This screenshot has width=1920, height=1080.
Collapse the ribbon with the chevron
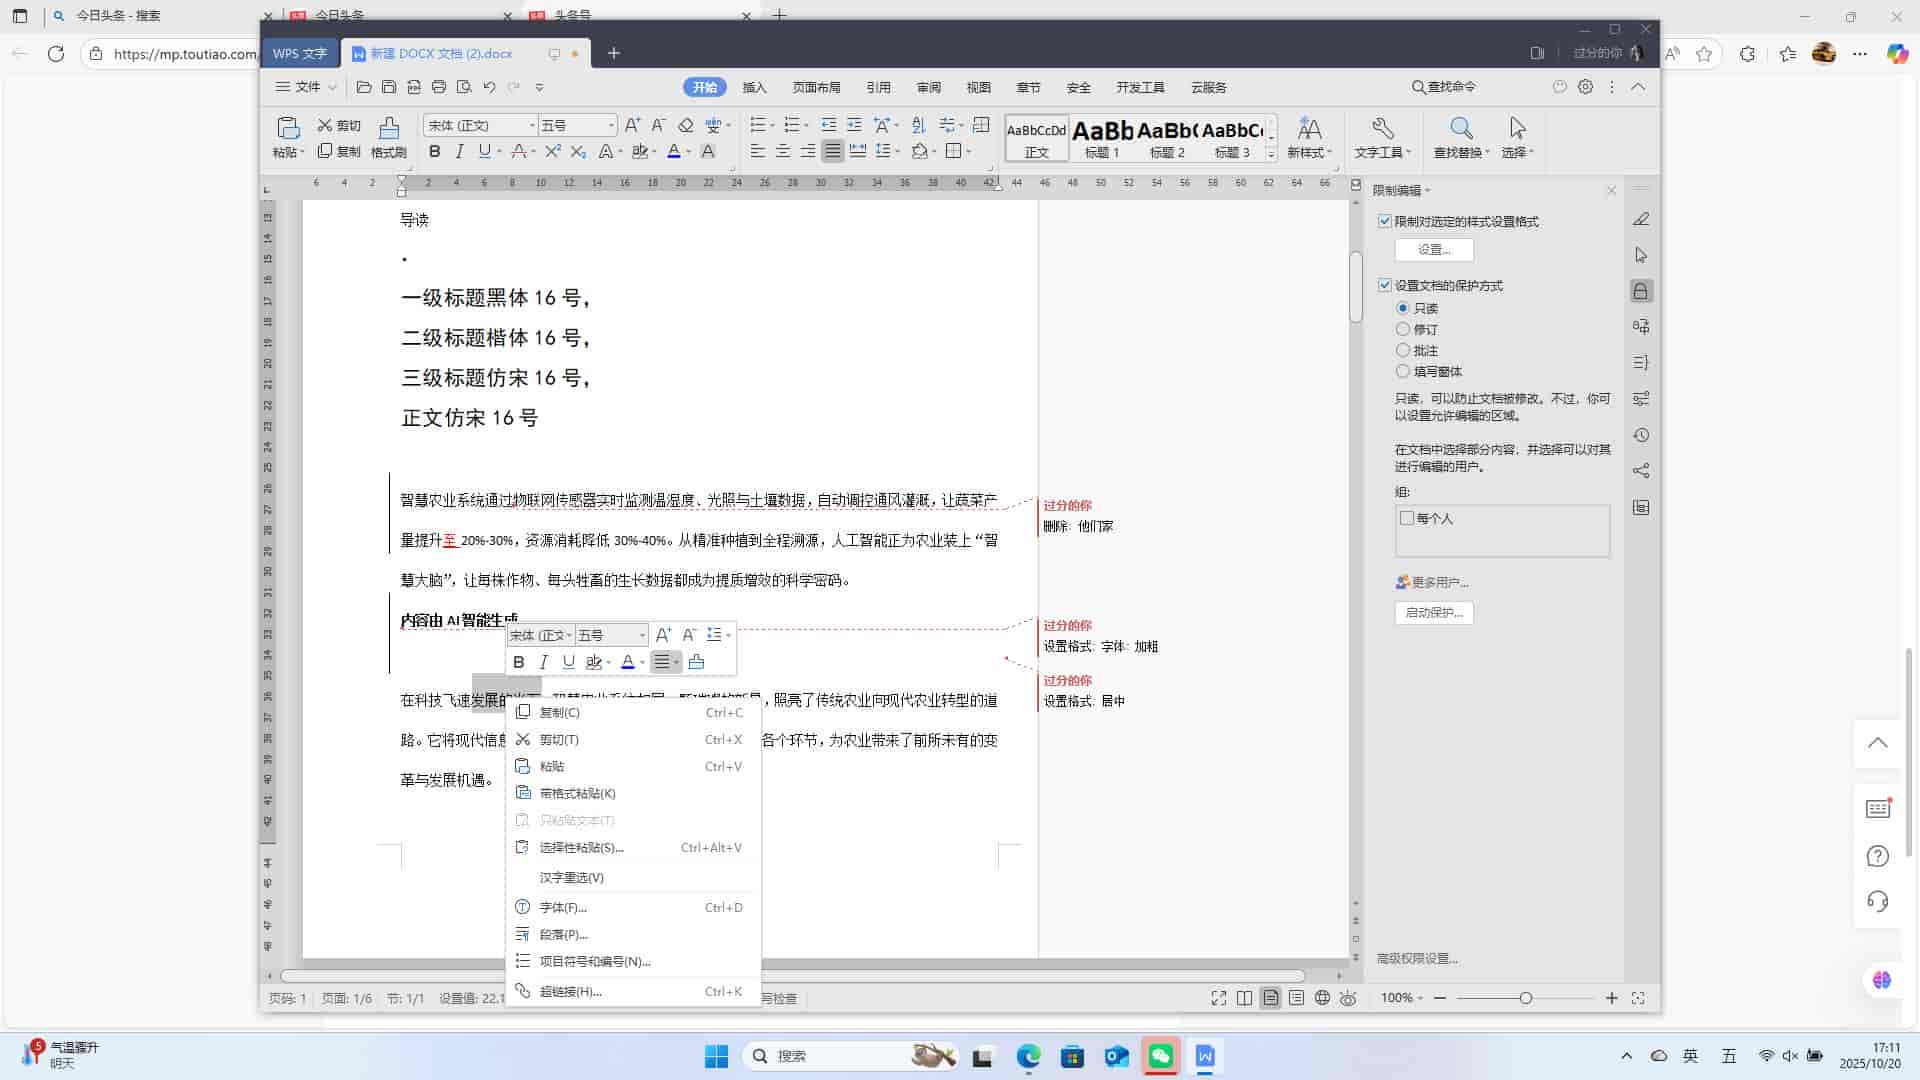[x=1638, y=87]
